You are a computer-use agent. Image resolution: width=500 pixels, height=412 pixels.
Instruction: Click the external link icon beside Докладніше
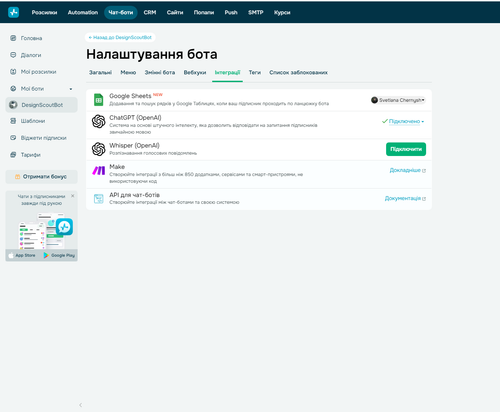(424, 171)
